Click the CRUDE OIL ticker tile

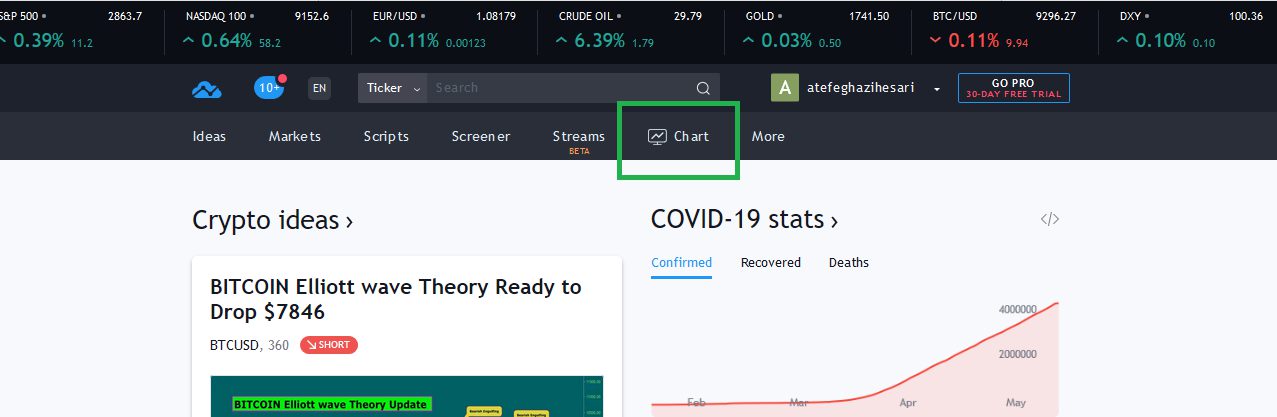pyautogui.click(x=632, y=30)
